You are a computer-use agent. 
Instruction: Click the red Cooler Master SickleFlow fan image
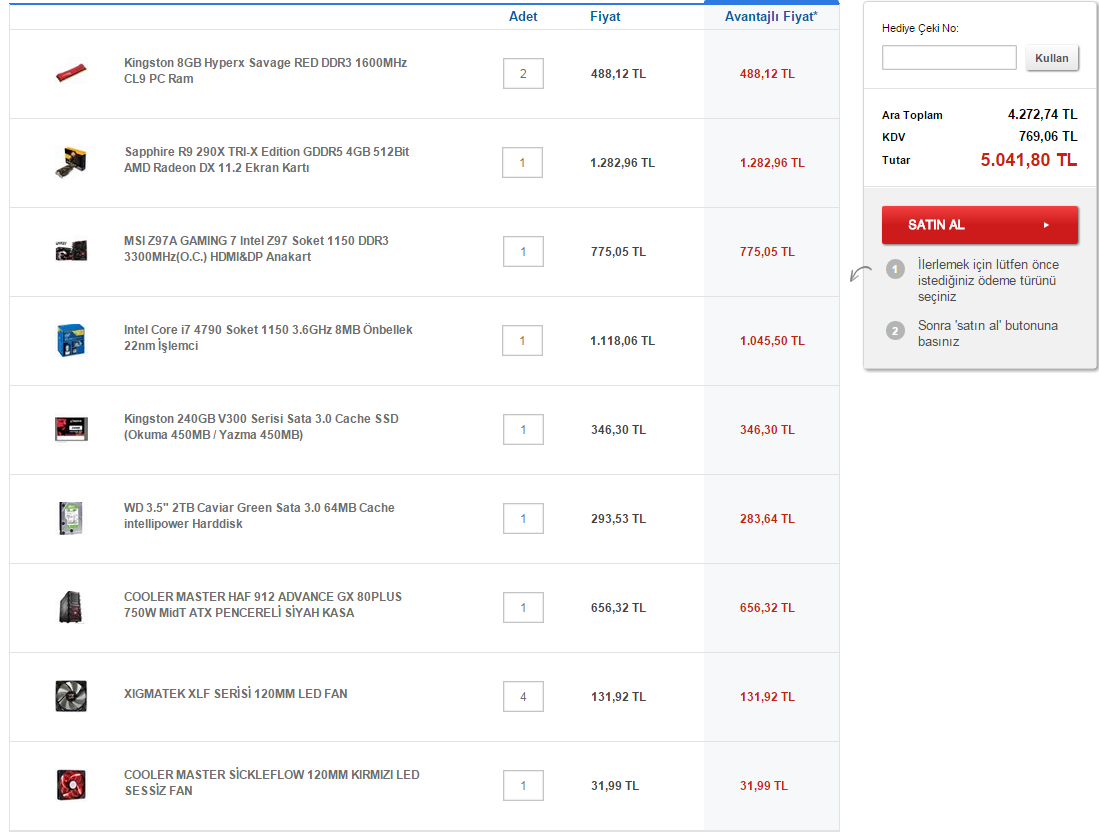click(71, 785)
